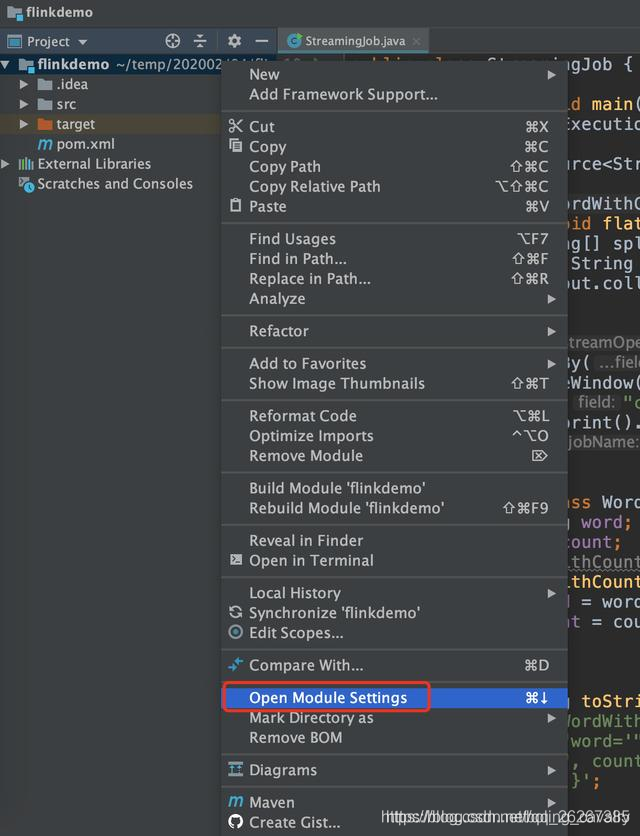Click the External Libraries icon
Image resolution: width=640 pixels, height=836 pixels.
pyautogui.click(x=26, y=164)
